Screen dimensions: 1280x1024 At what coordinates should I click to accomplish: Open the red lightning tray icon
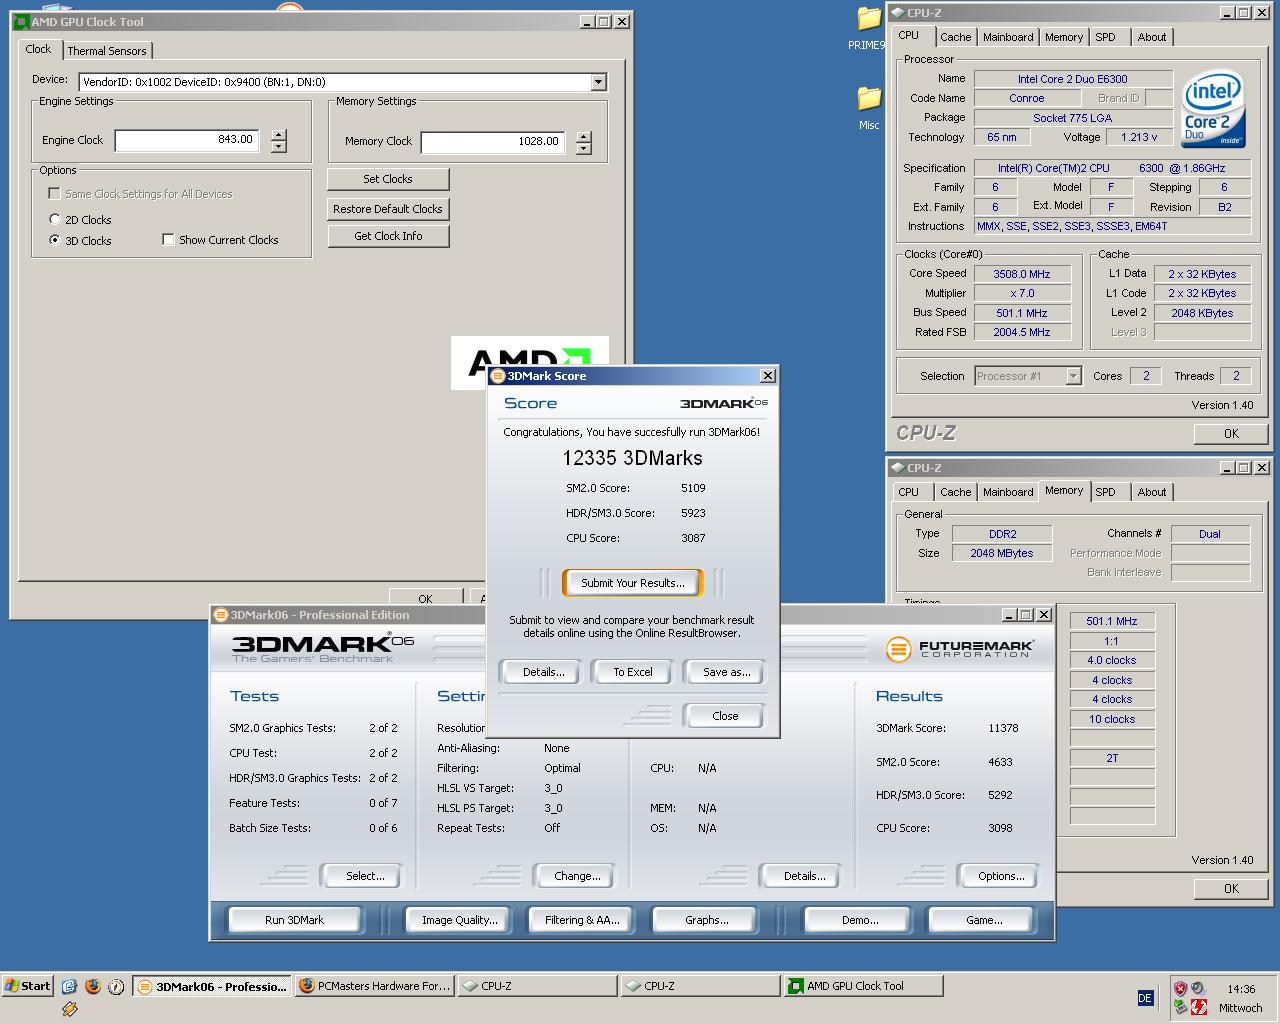1198,1007
